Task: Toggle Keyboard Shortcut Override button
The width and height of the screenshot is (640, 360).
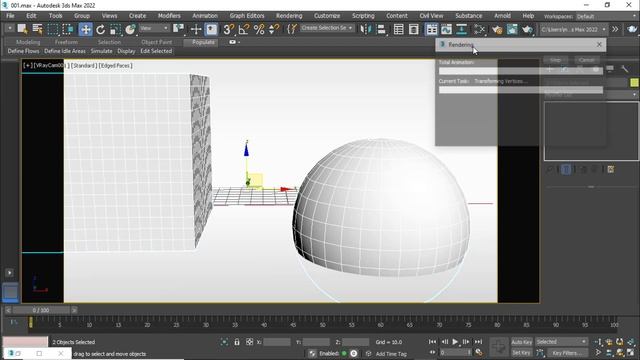Action: click(x=211, y=29)
